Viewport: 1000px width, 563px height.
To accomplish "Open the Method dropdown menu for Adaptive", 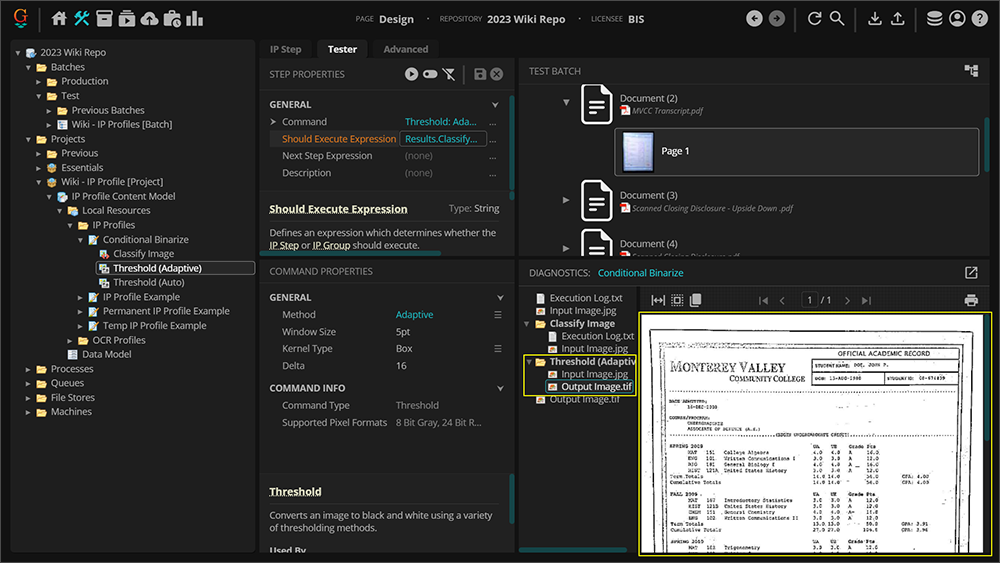I will [497, 315].
